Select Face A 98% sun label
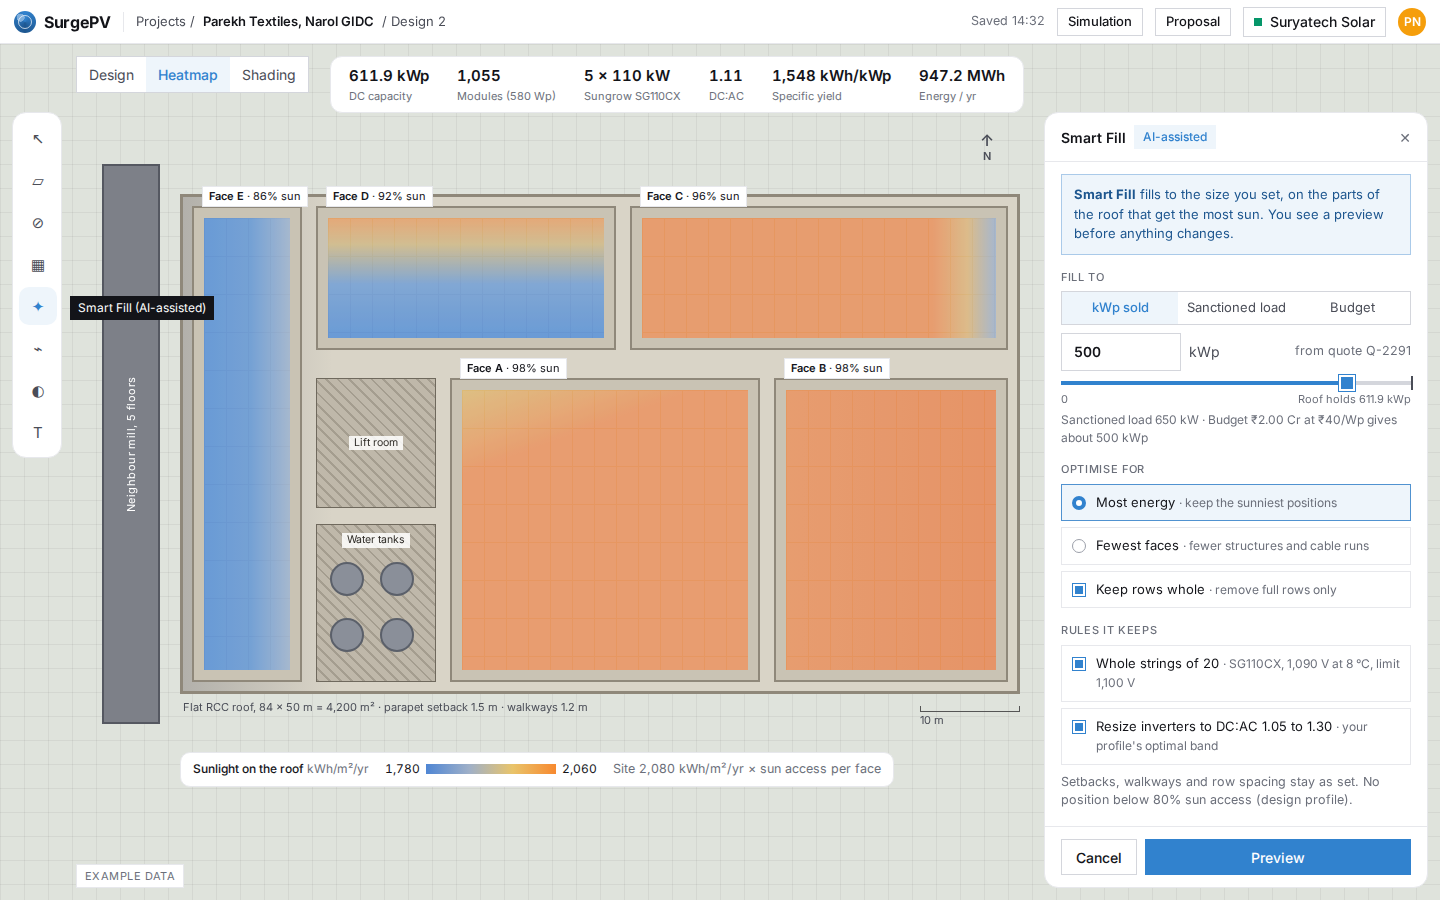1440x900 pixels. (513, 368)
